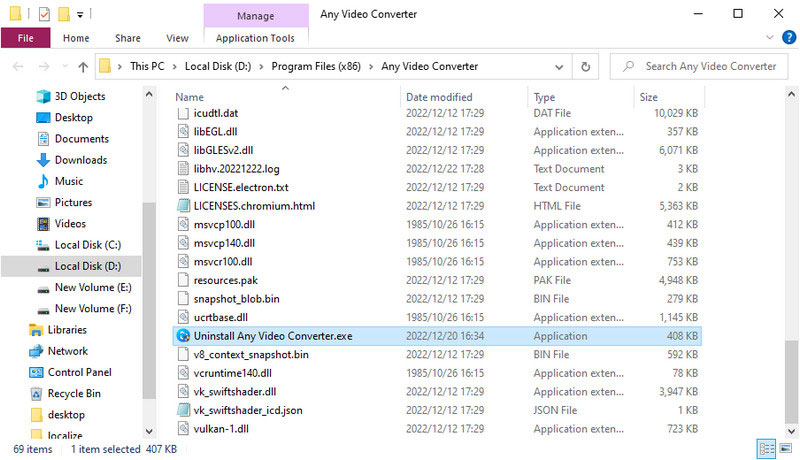800x460 pixels.
Task: Expand the ribbon with chevron
Action: 769,37
